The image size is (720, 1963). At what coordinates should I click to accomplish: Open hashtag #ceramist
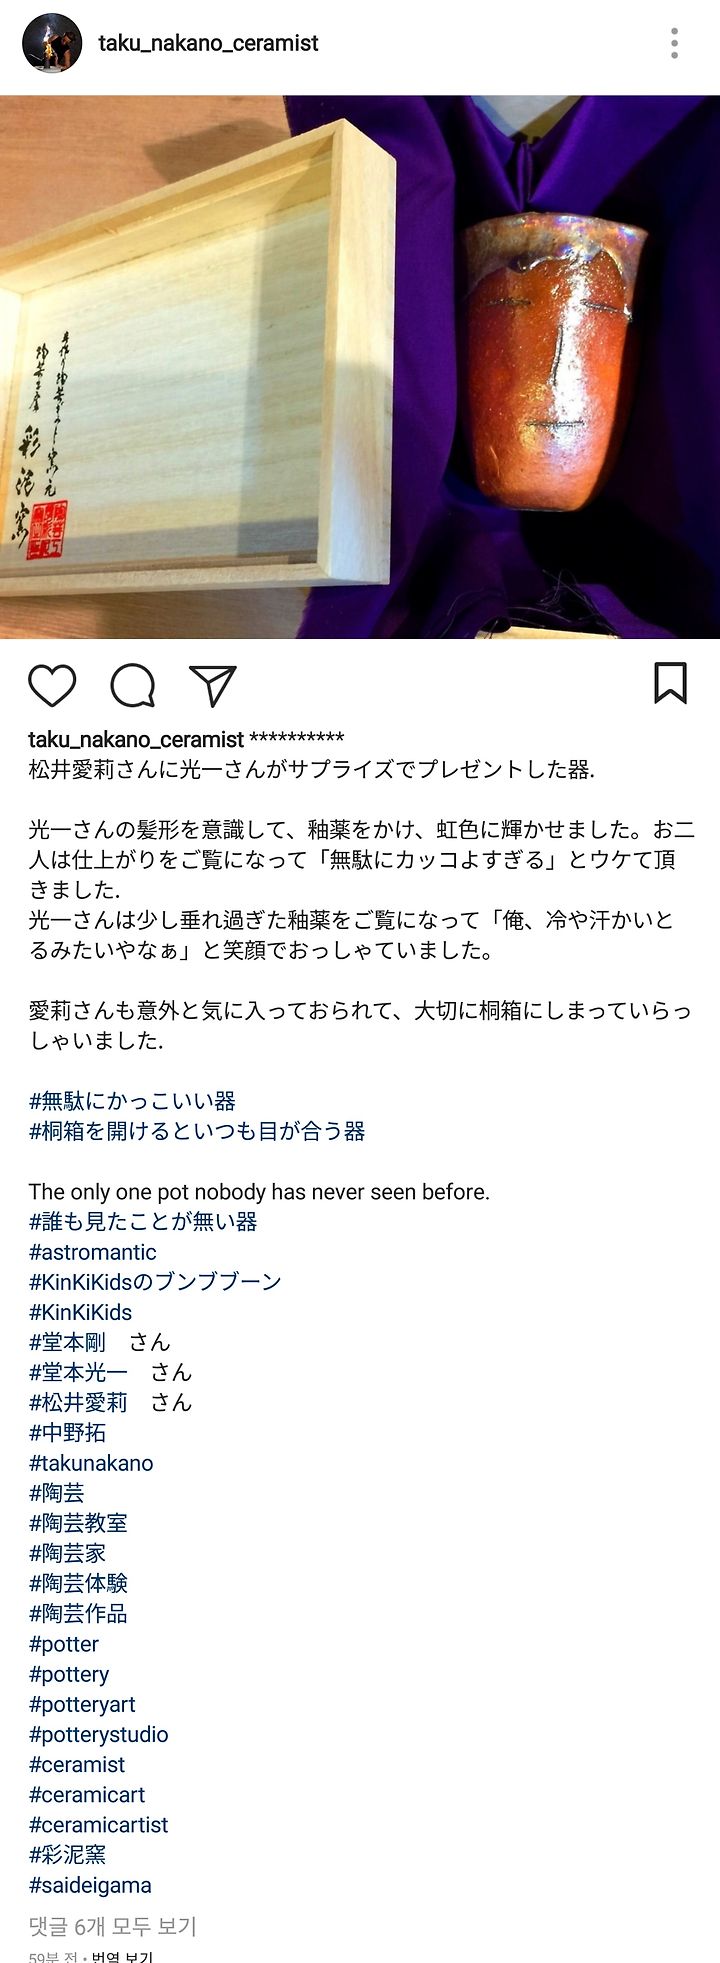[x=77, y=1764]
